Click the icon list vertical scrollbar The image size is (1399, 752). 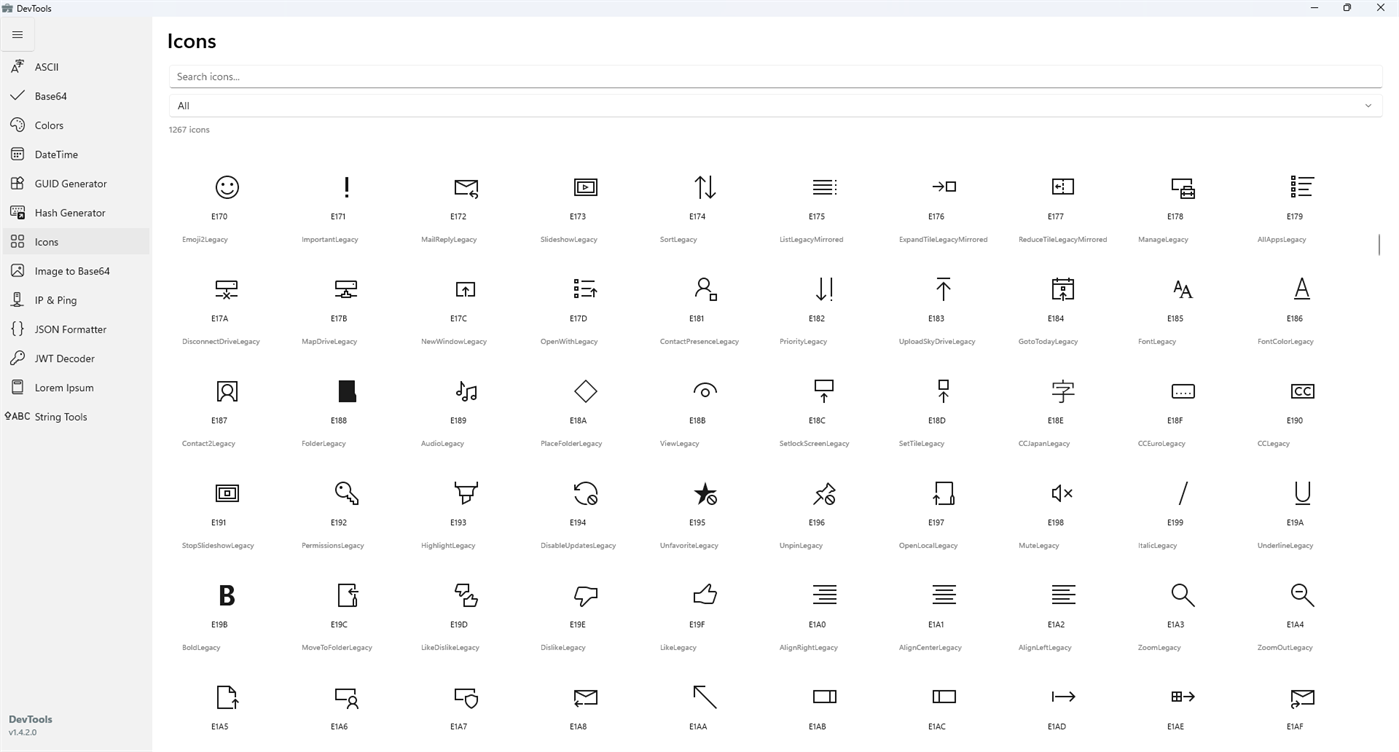point(1379,244)
